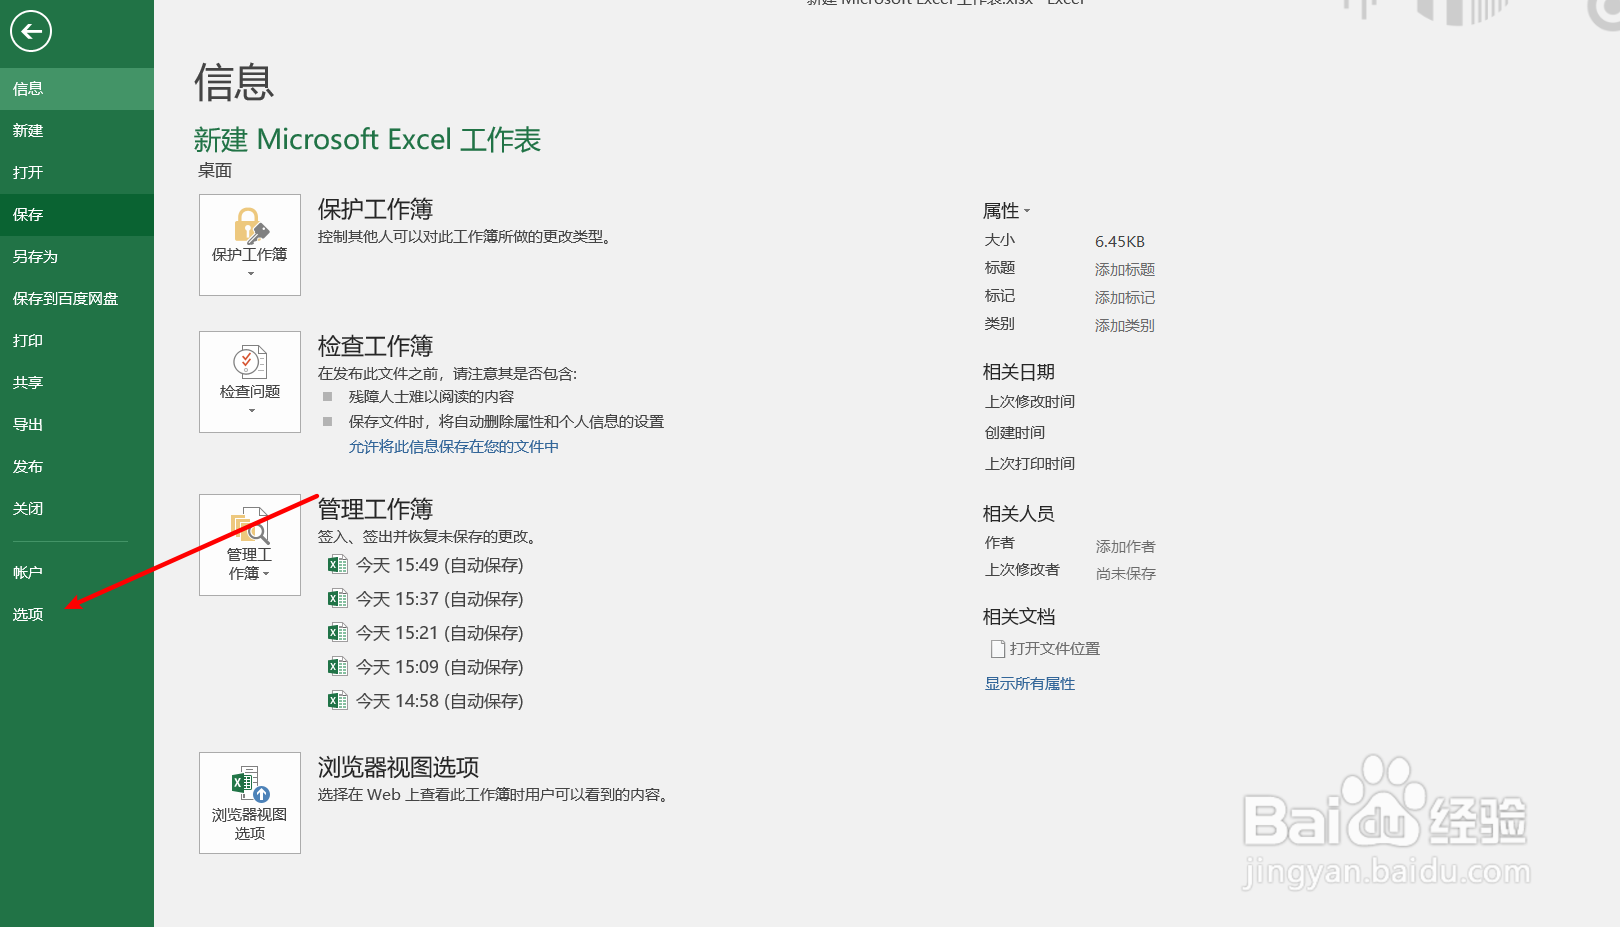Click 添加标题 to add a title
This screenshot has height=927, width=1620.
coord(1124,269)
